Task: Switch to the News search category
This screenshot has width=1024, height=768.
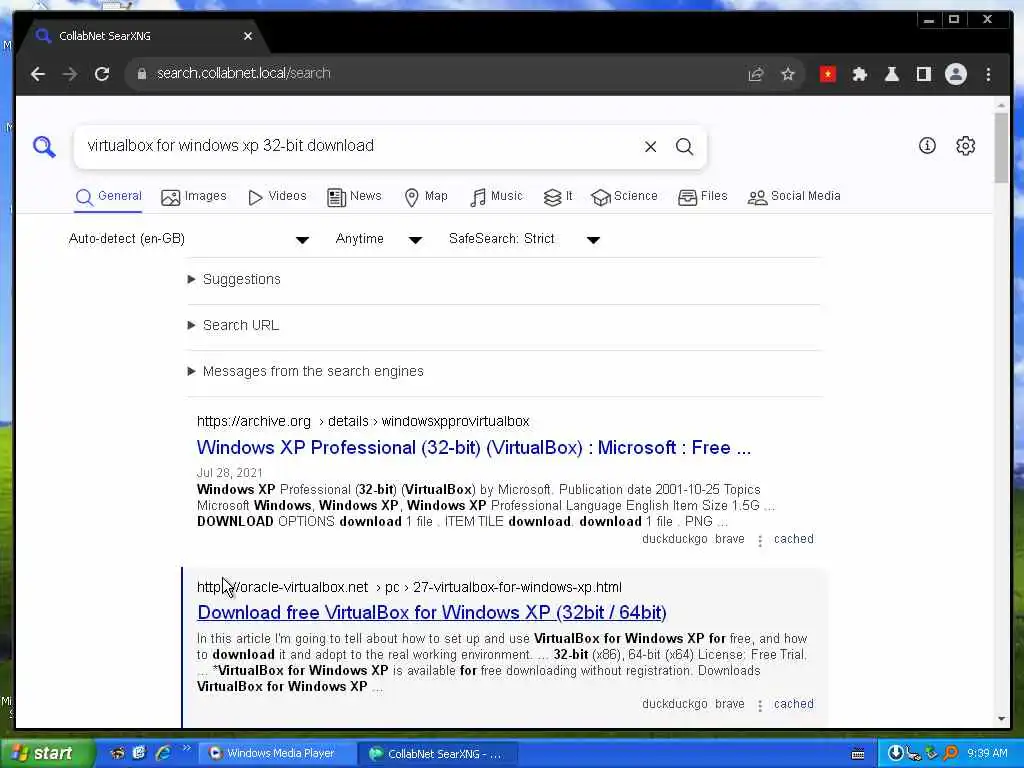Action: (354, 197)
